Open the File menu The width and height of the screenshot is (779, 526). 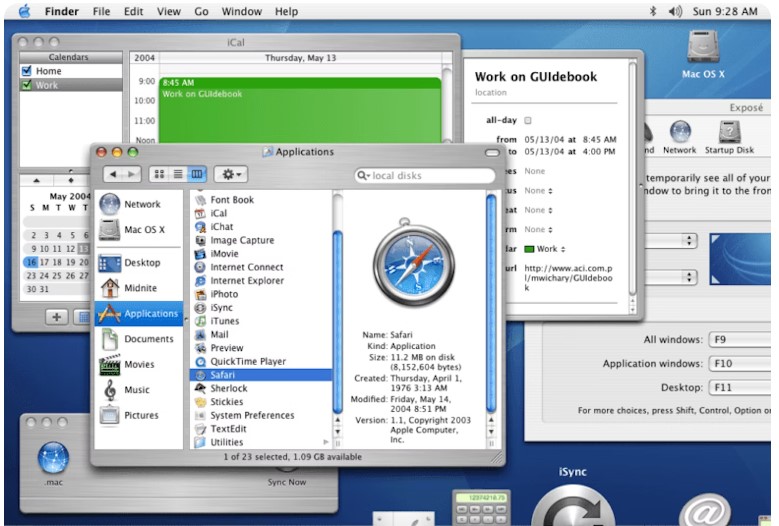[101, 11]
